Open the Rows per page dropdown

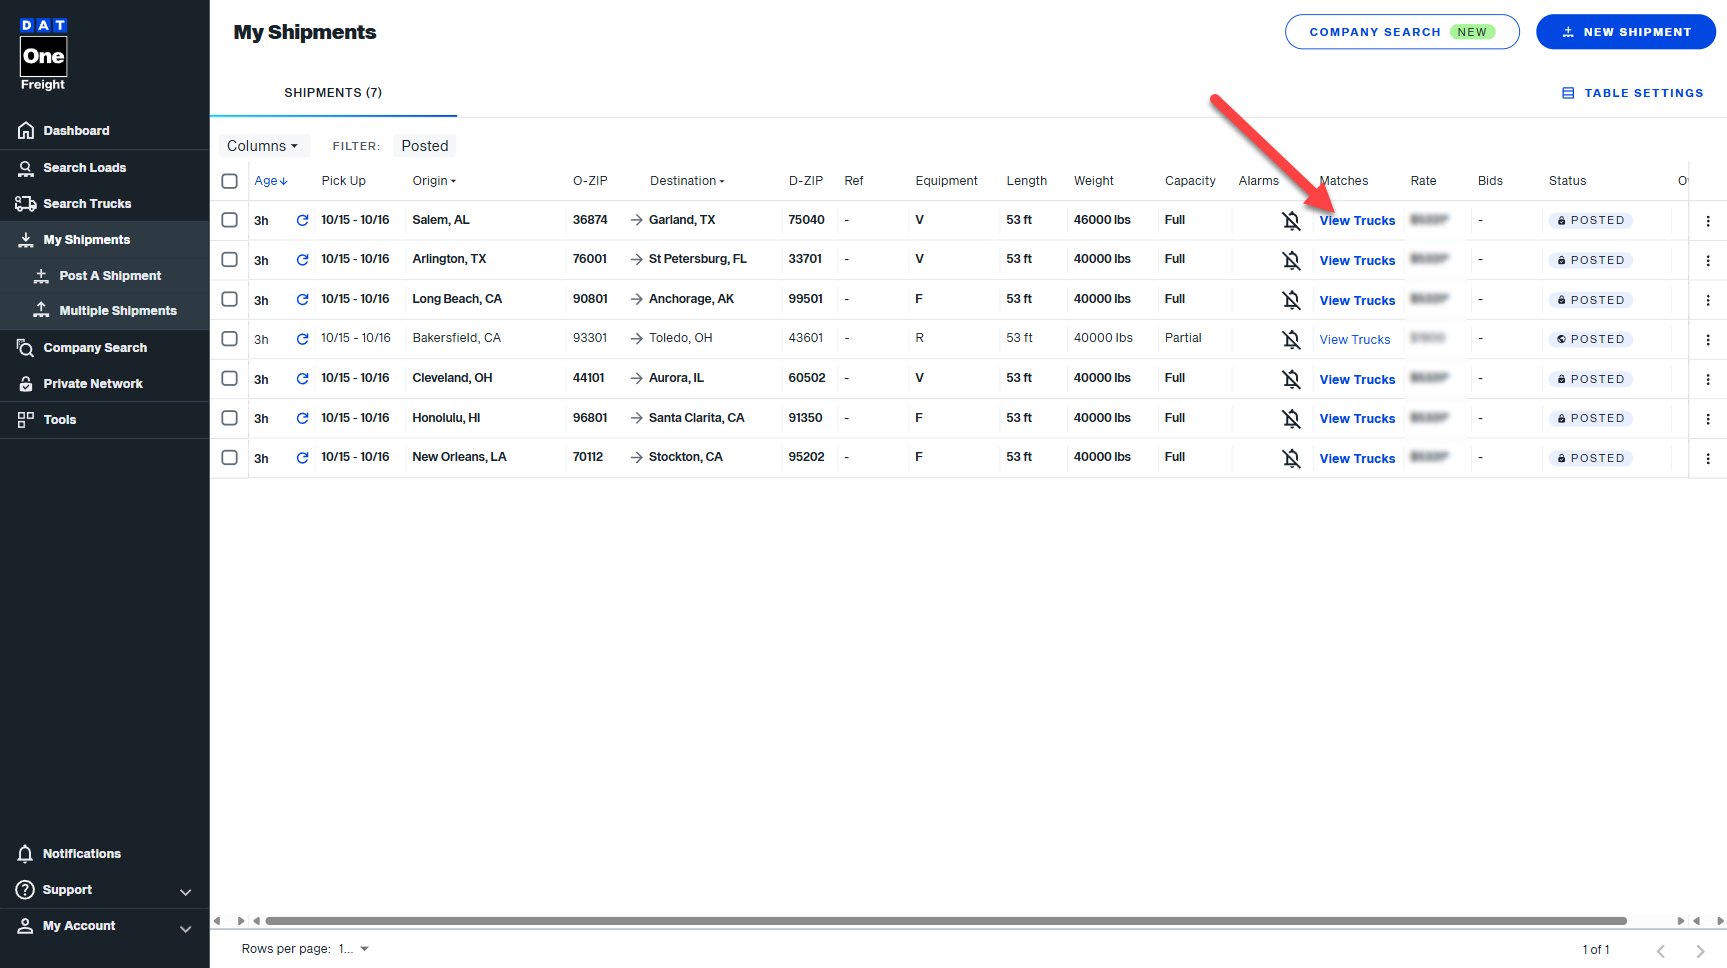click(353, 949)
